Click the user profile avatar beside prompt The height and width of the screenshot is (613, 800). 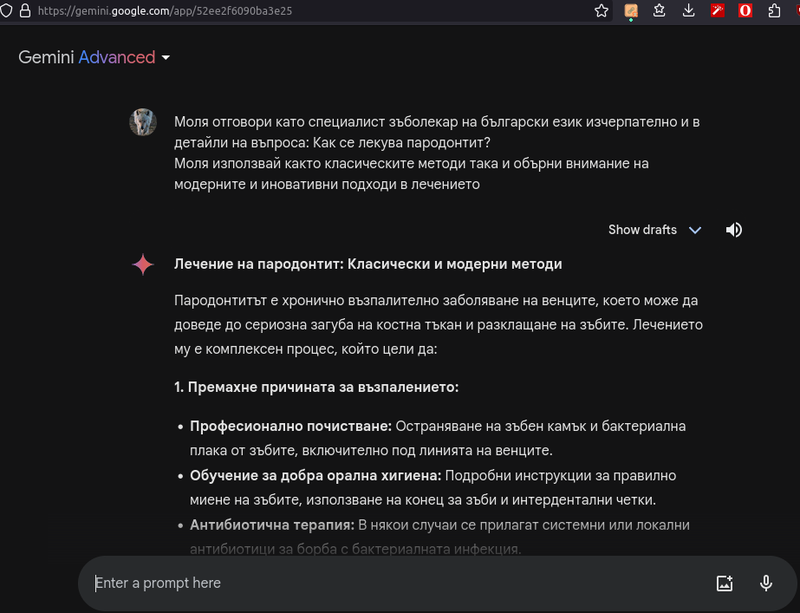pyautogui.click(x=143, y=123)
